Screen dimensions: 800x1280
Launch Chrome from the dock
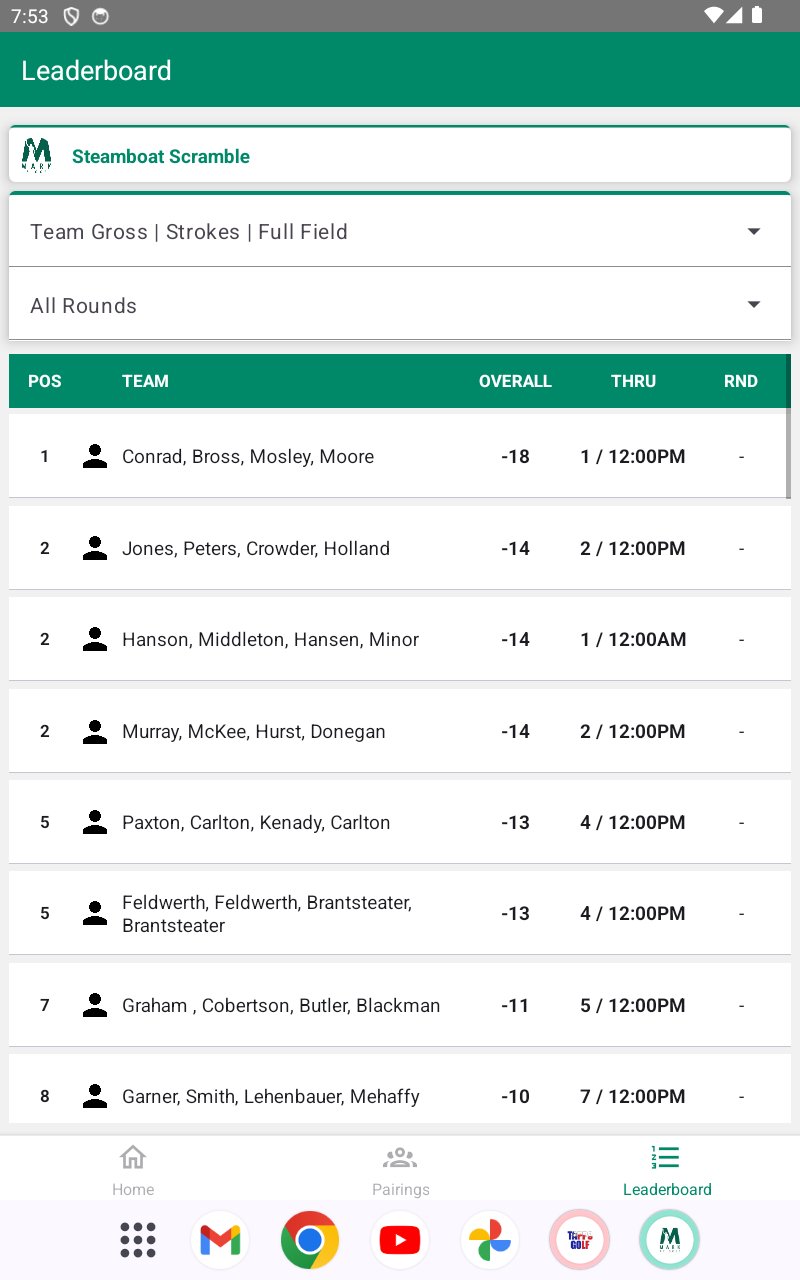310,1240
